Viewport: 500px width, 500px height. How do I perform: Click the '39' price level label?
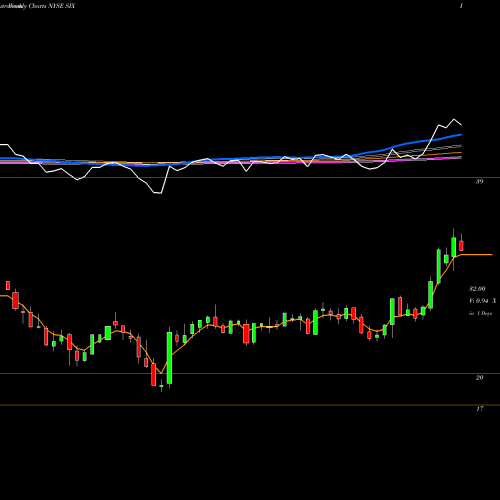[479, 182]
